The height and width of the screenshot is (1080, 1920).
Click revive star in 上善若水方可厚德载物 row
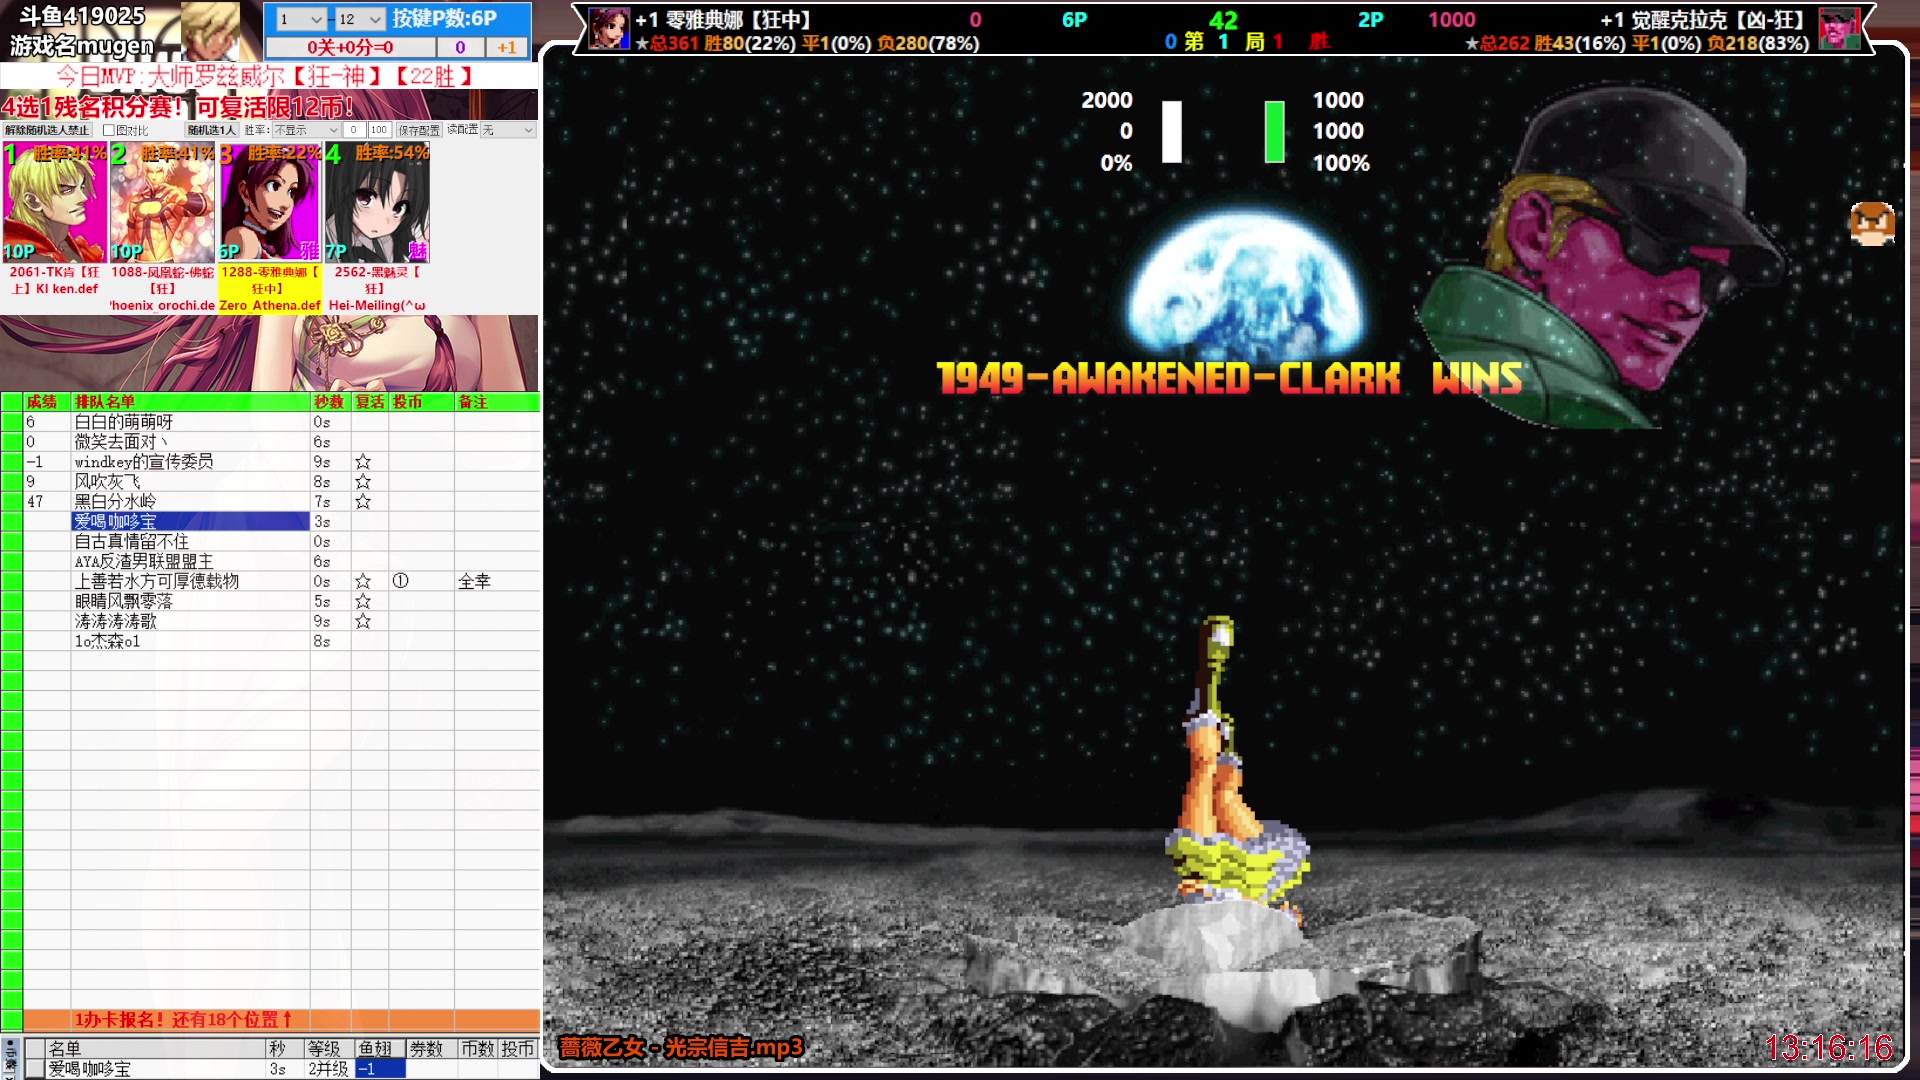coord(363,582)
